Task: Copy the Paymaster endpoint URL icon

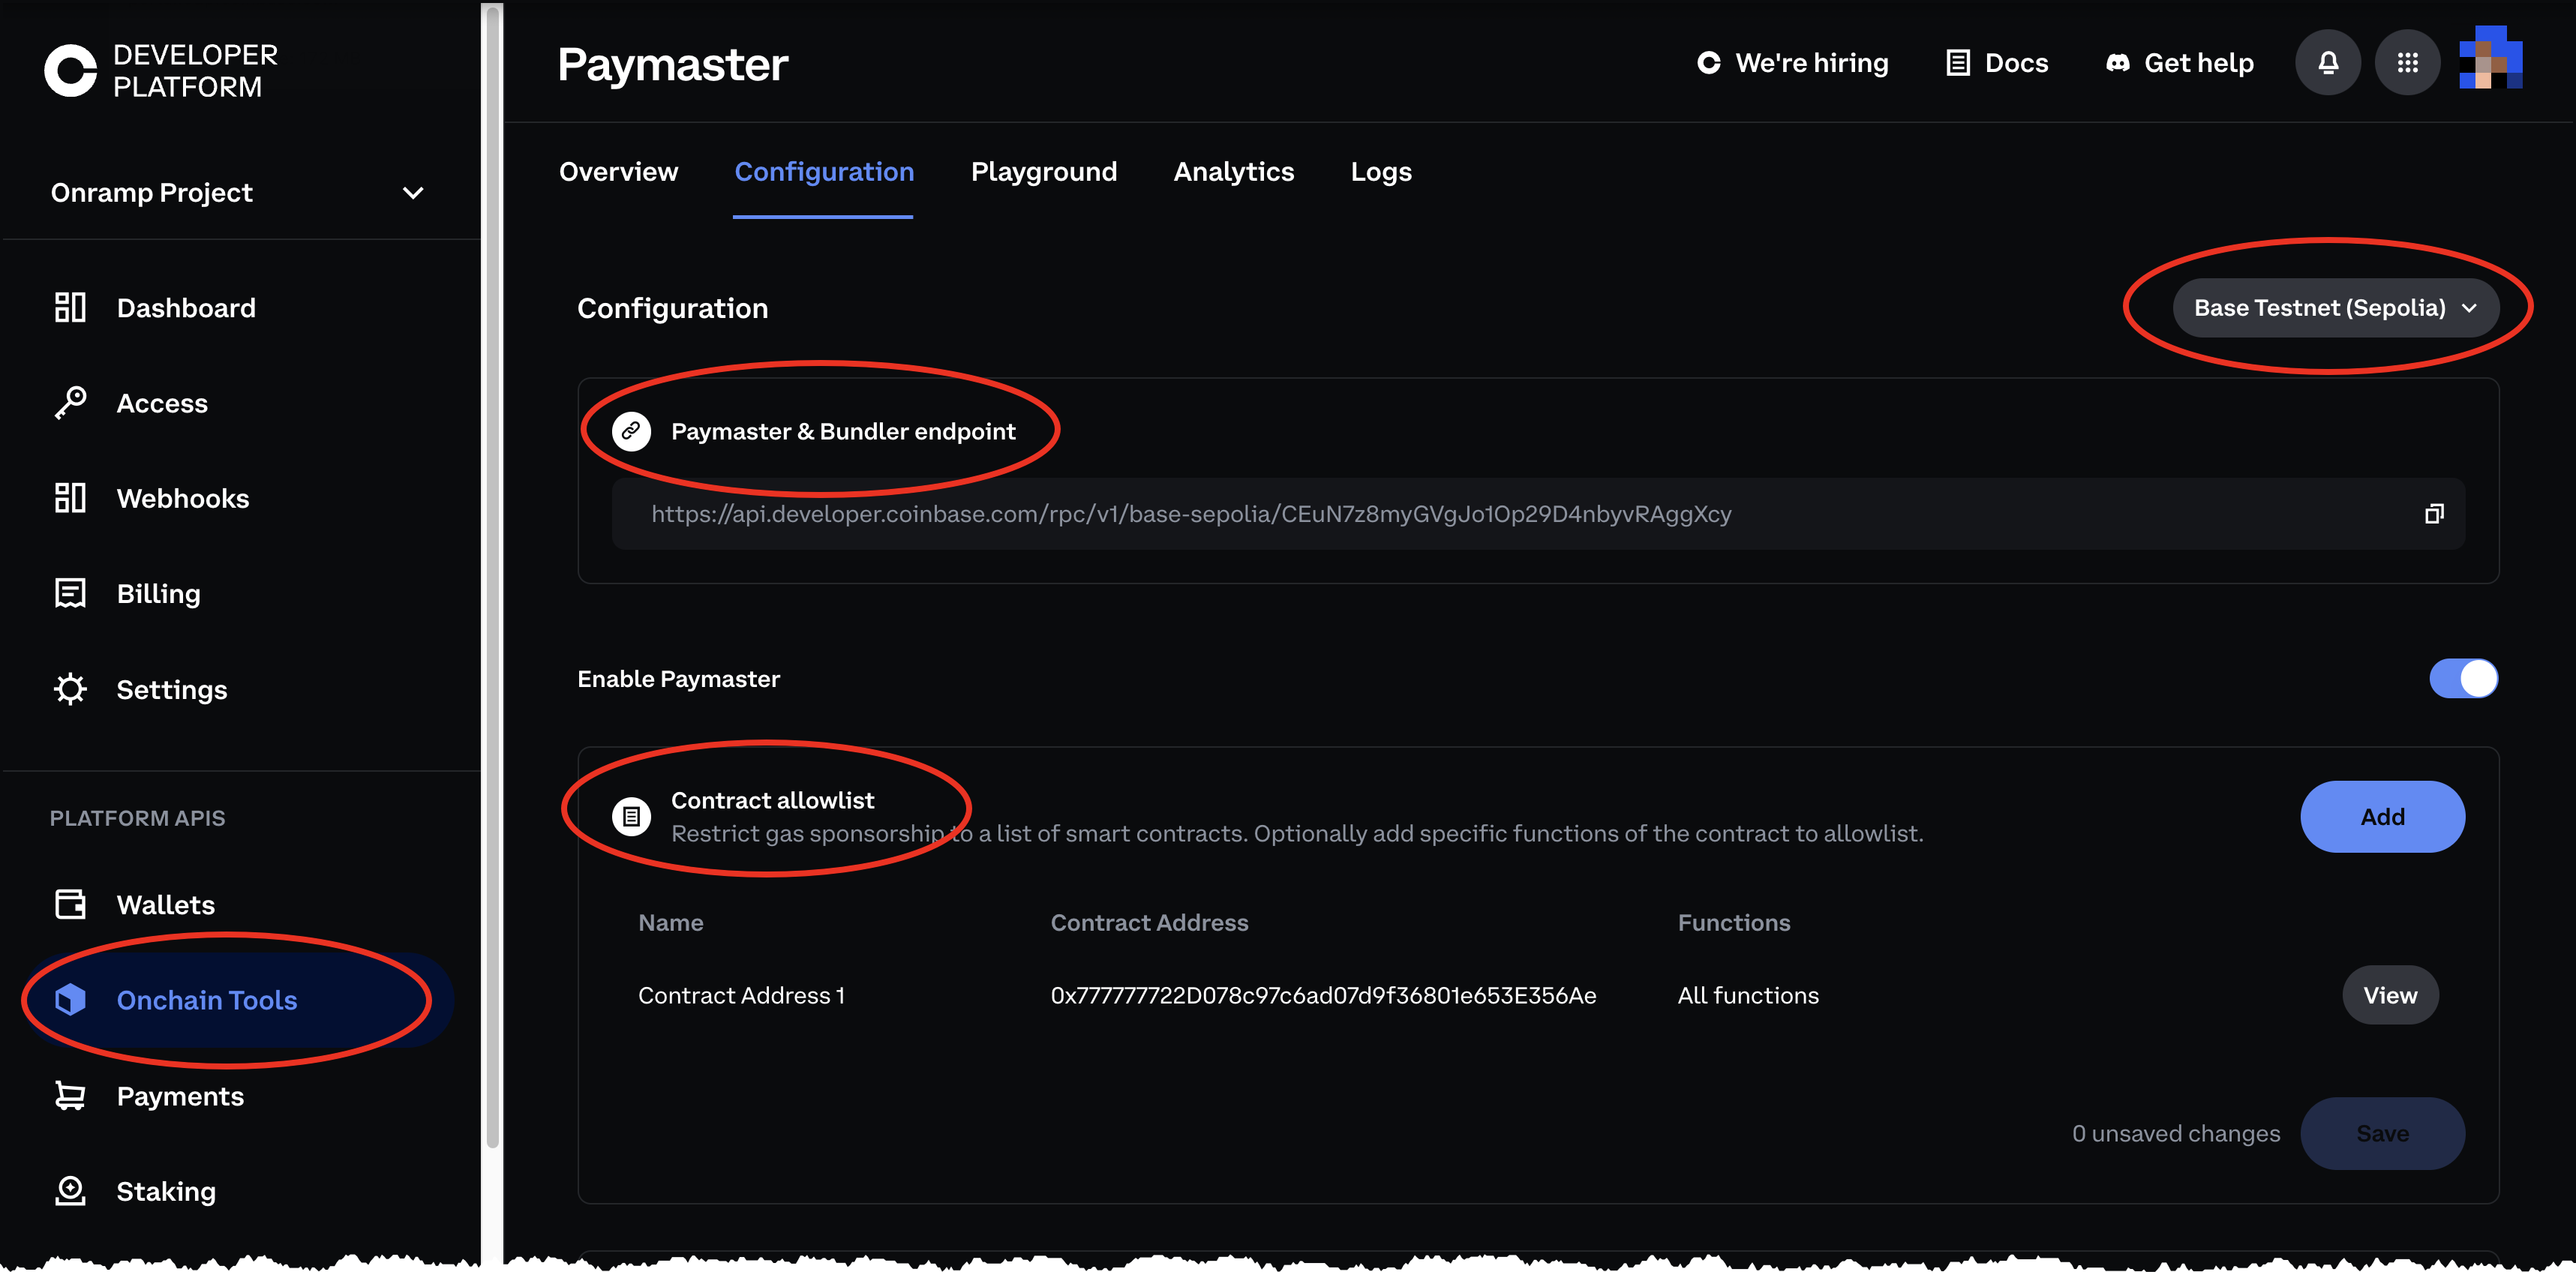Action: (2433, 514)
